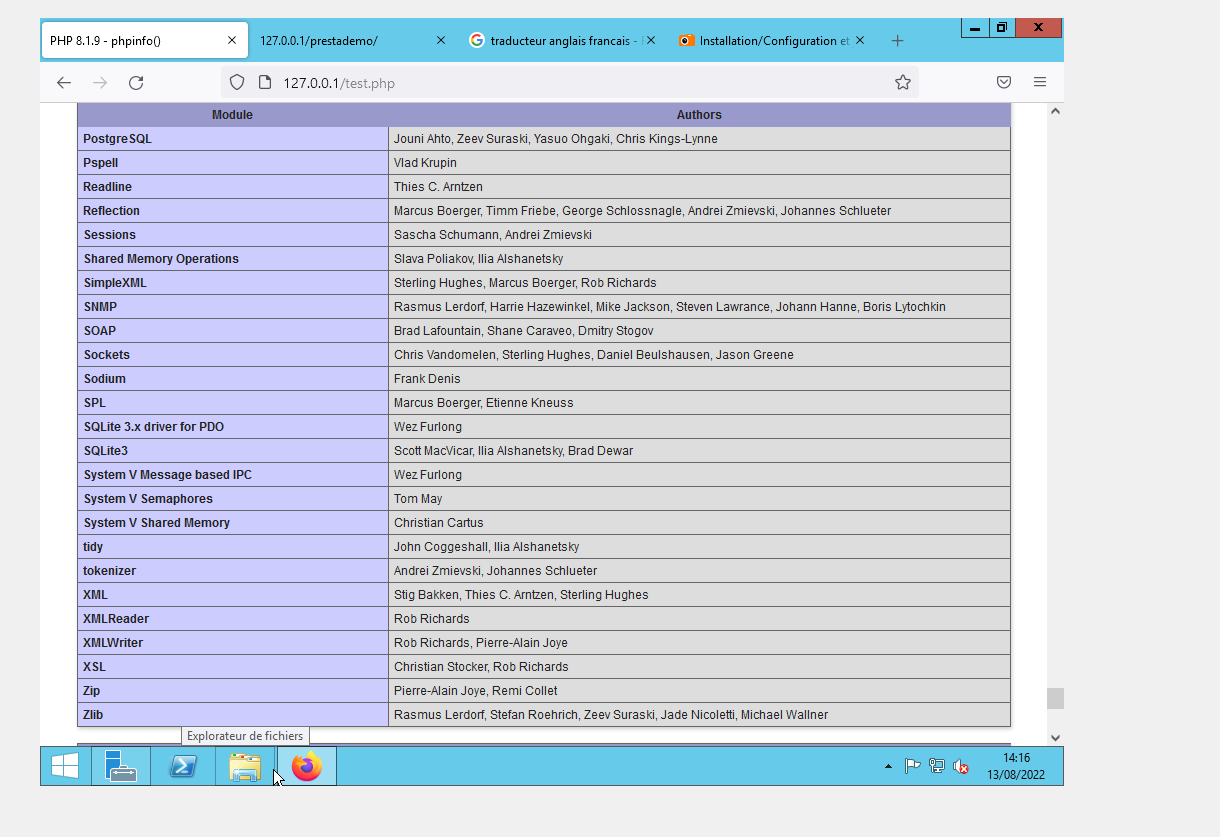Screen dimensions: 1220x837
Task: Click the SQLite 3.x driver for PDO cell
Action: click(x=233, y=427)
